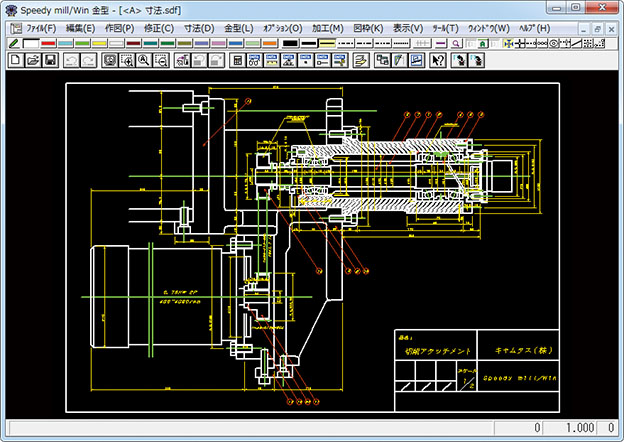Select the pencil icon beside the color palette
Screen dimensions: 624x442
(13, 43)
